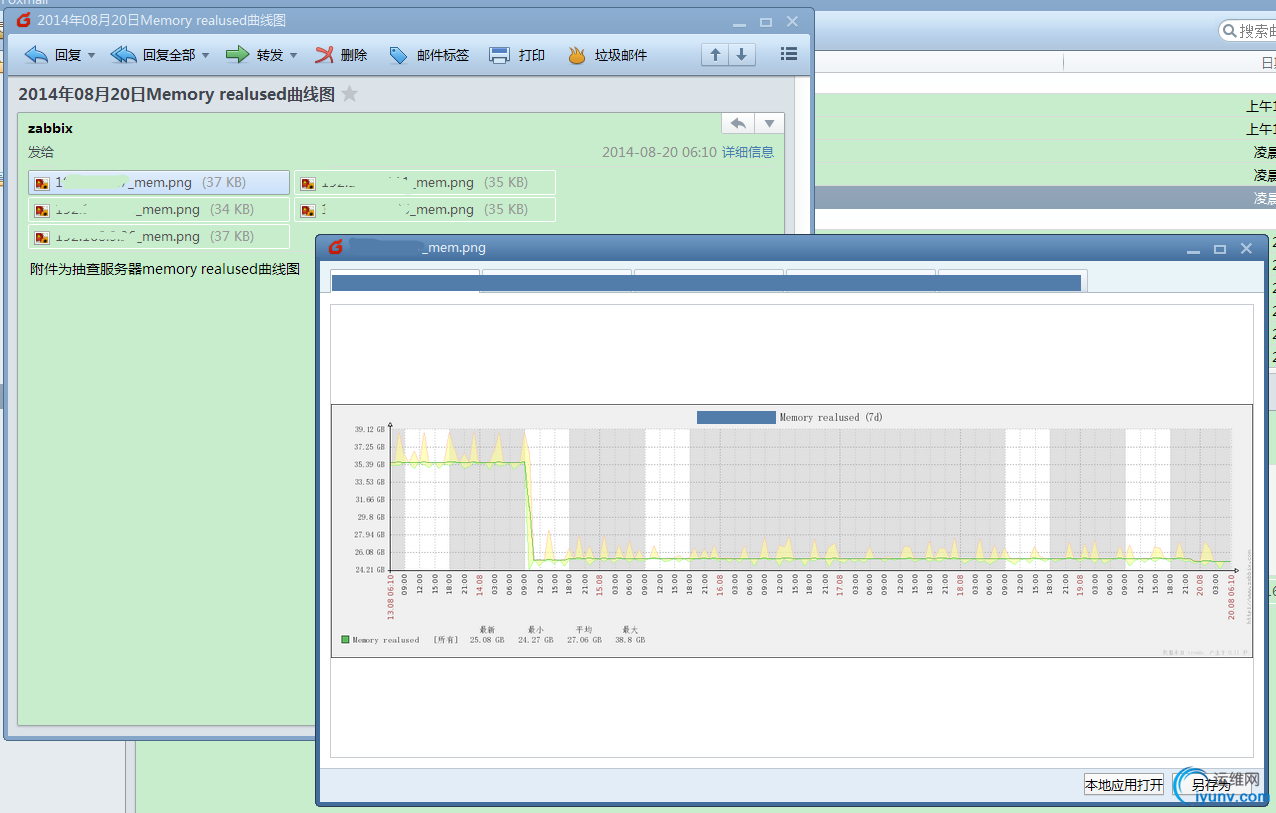Click sender name zabbix

50,128
